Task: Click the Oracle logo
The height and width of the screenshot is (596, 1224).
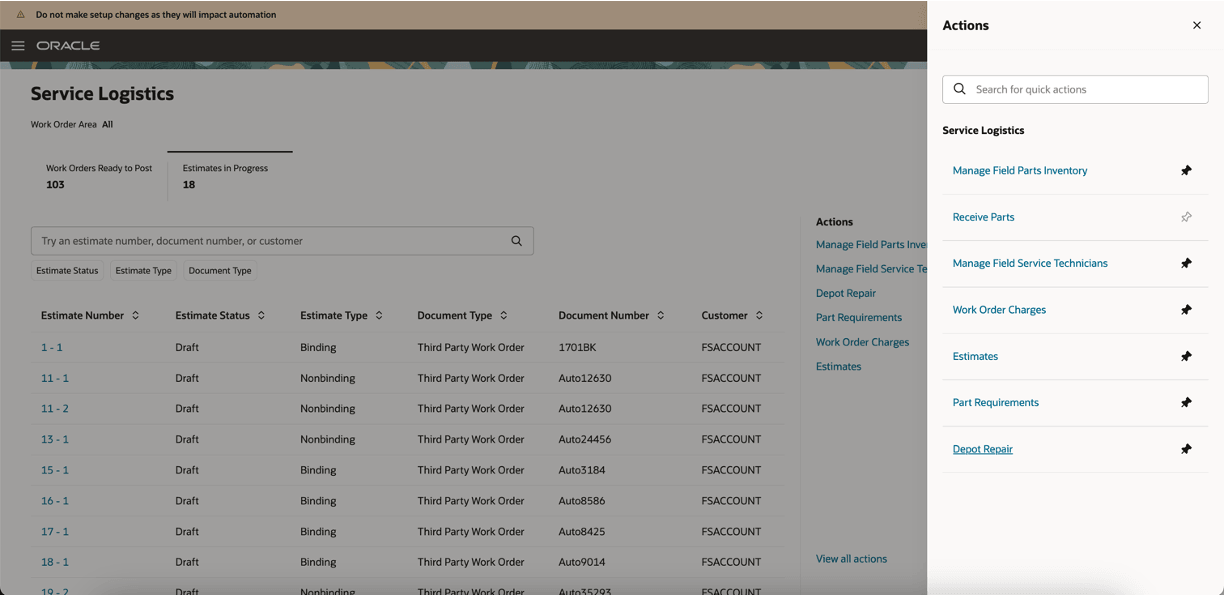Action: (67, 45)
